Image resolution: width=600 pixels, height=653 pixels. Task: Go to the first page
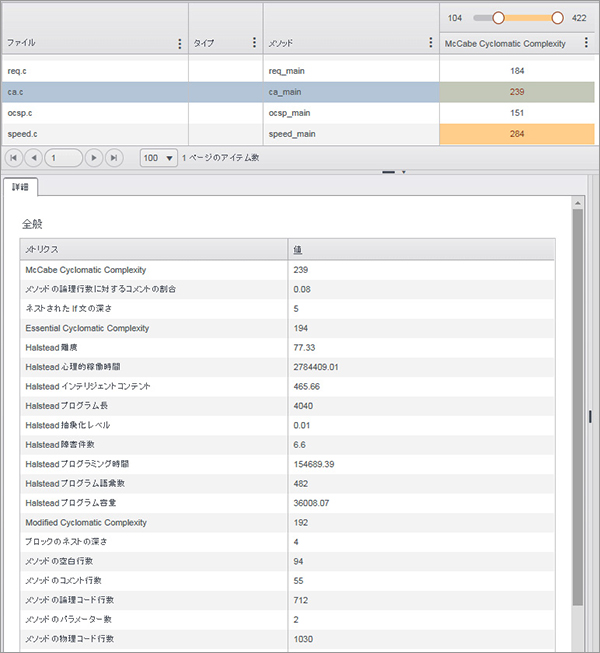pos(14,158)
